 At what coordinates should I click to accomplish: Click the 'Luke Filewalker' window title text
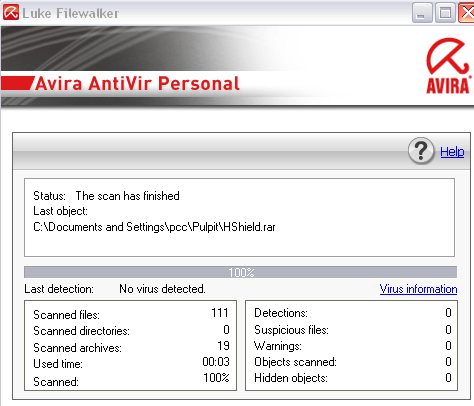(x=70, y=13)
